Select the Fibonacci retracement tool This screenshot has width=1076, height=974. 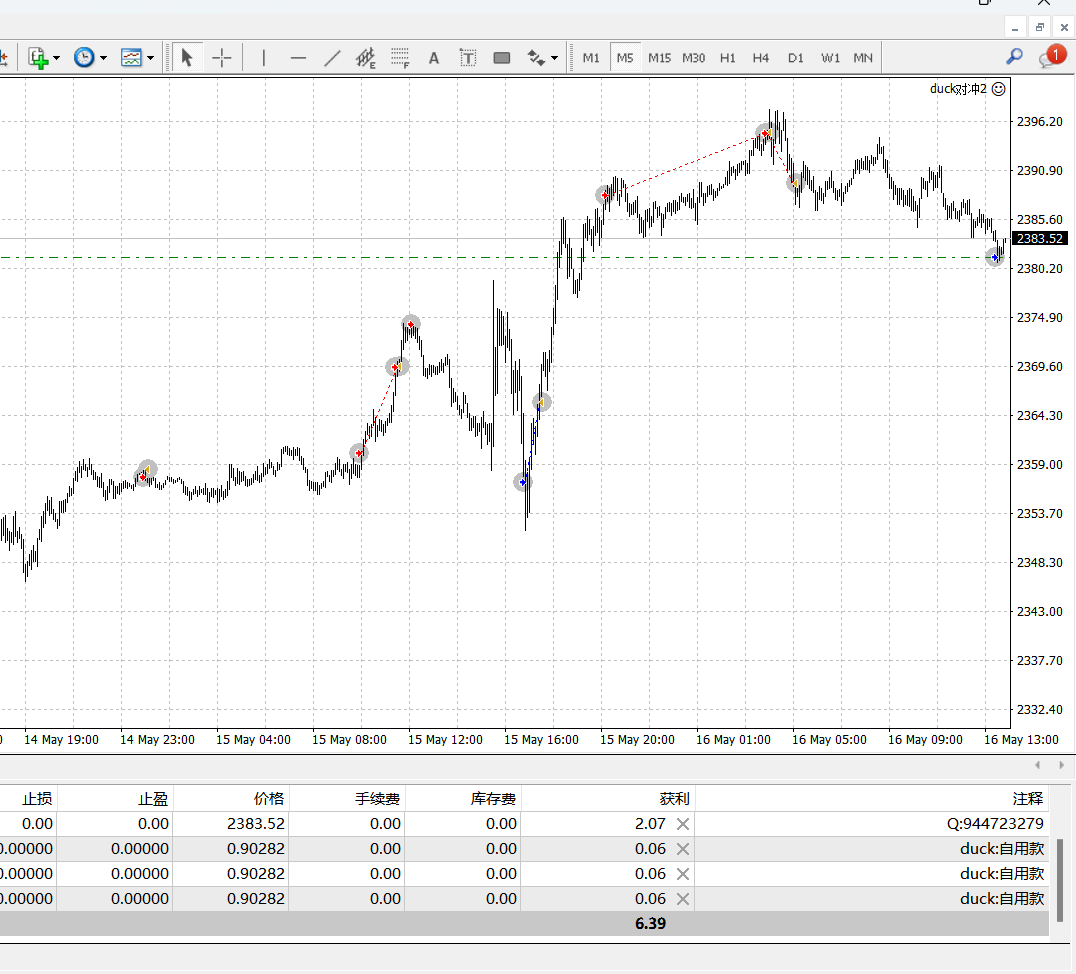click(400, 58)
